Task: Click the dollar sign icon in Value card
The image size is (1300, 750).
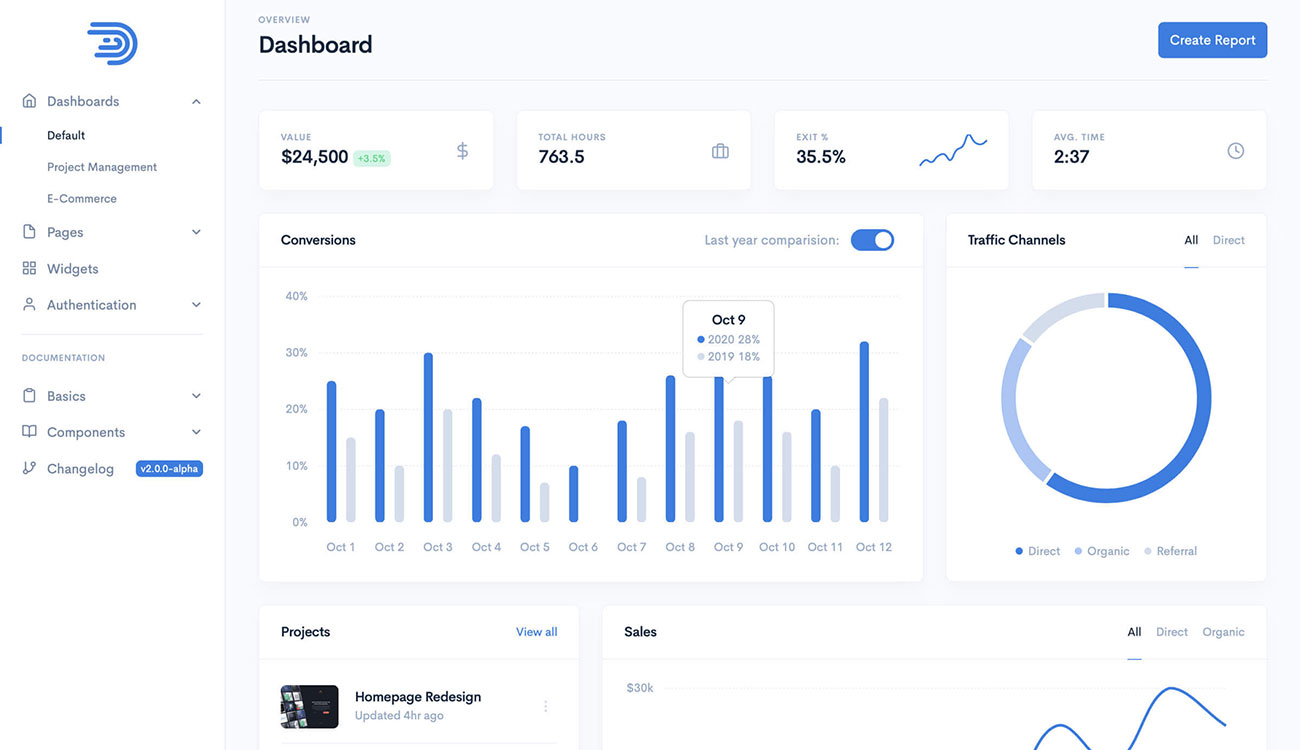Action: point(462,151)
